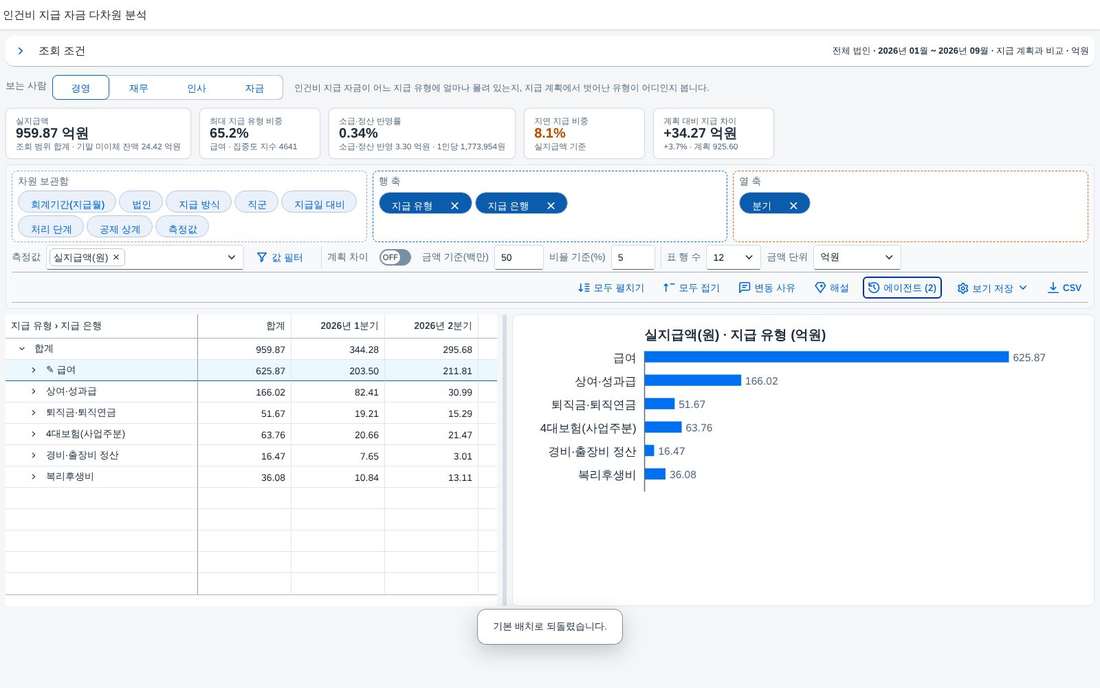Image resolution: width=1100 pixels, height=688 pixels.
Task: Remove 지급 유형 from the row axis
Action: pos(455,205)
